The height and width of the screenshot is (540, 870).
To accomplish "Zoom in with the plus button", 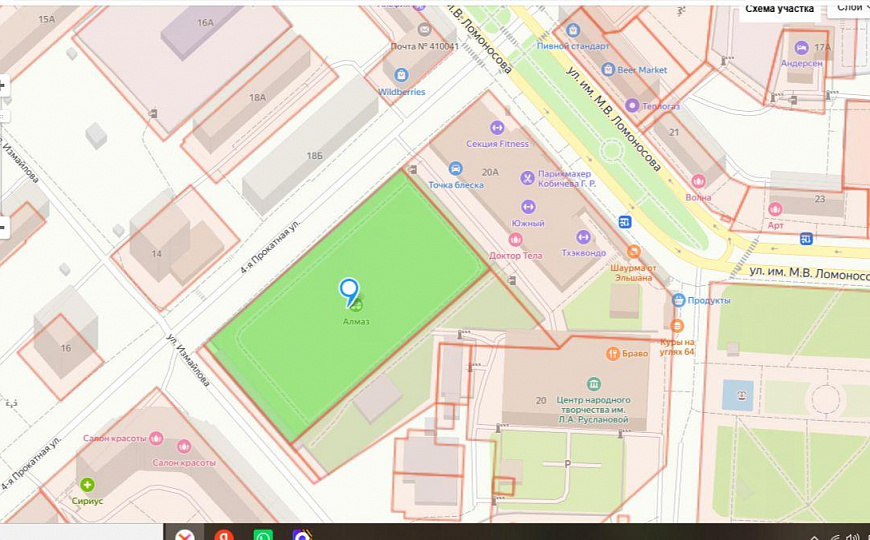I will pyautogui.click(x=3, y=85).
